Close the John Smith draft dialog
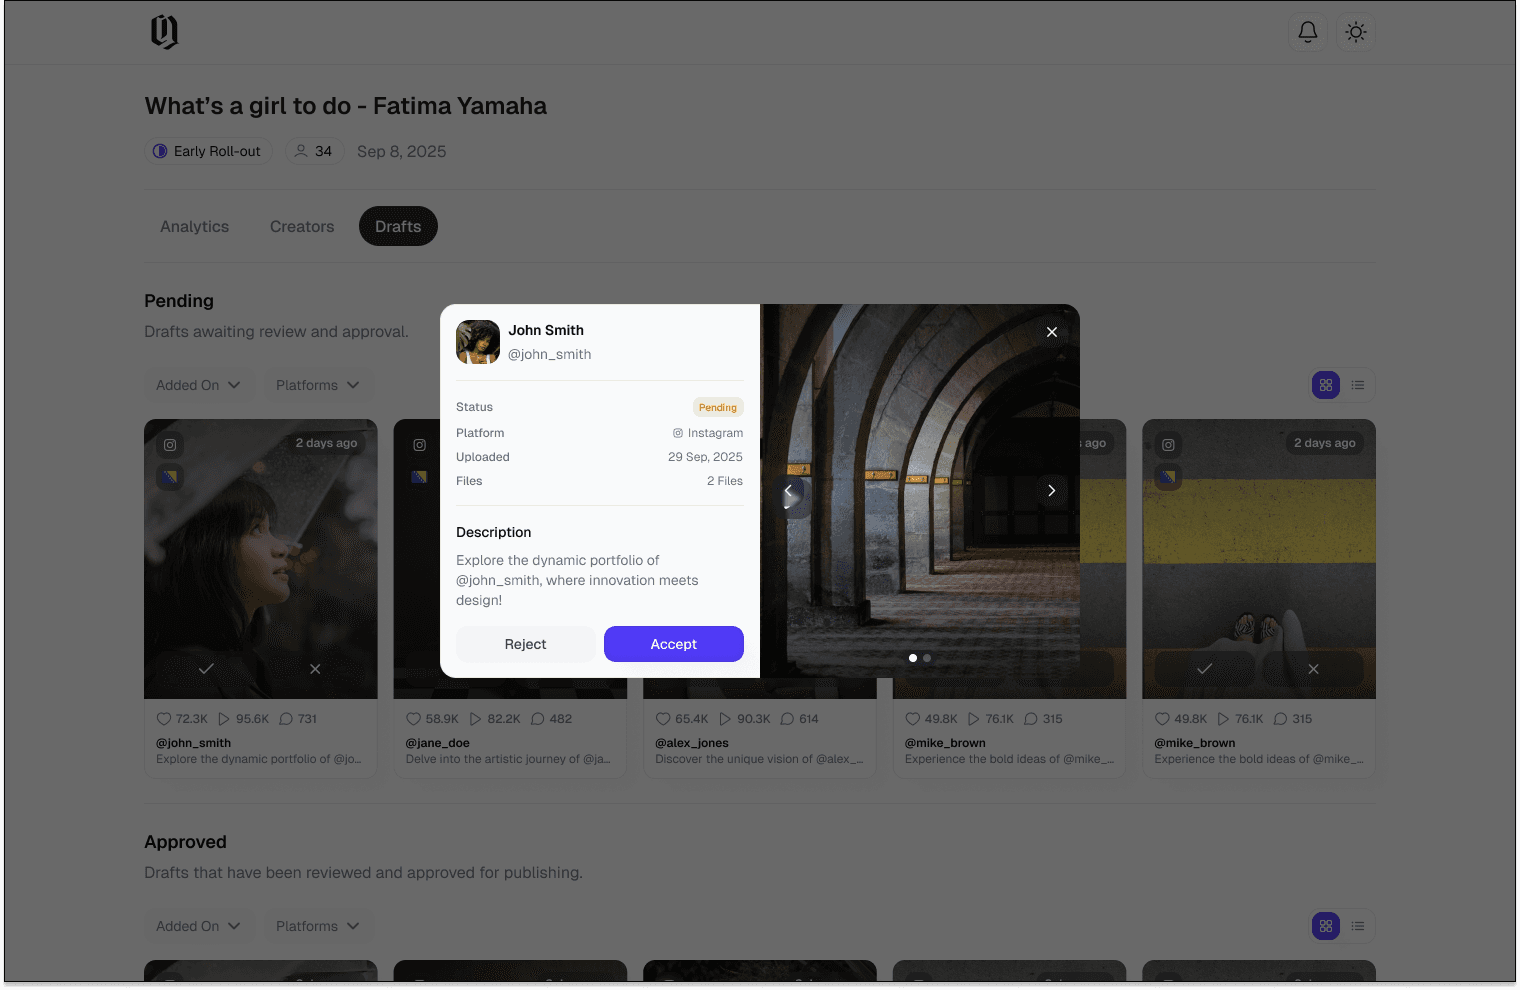The height and width of the screenshot is (990, 1520). pyautogui.click(x=1051, y=332)
